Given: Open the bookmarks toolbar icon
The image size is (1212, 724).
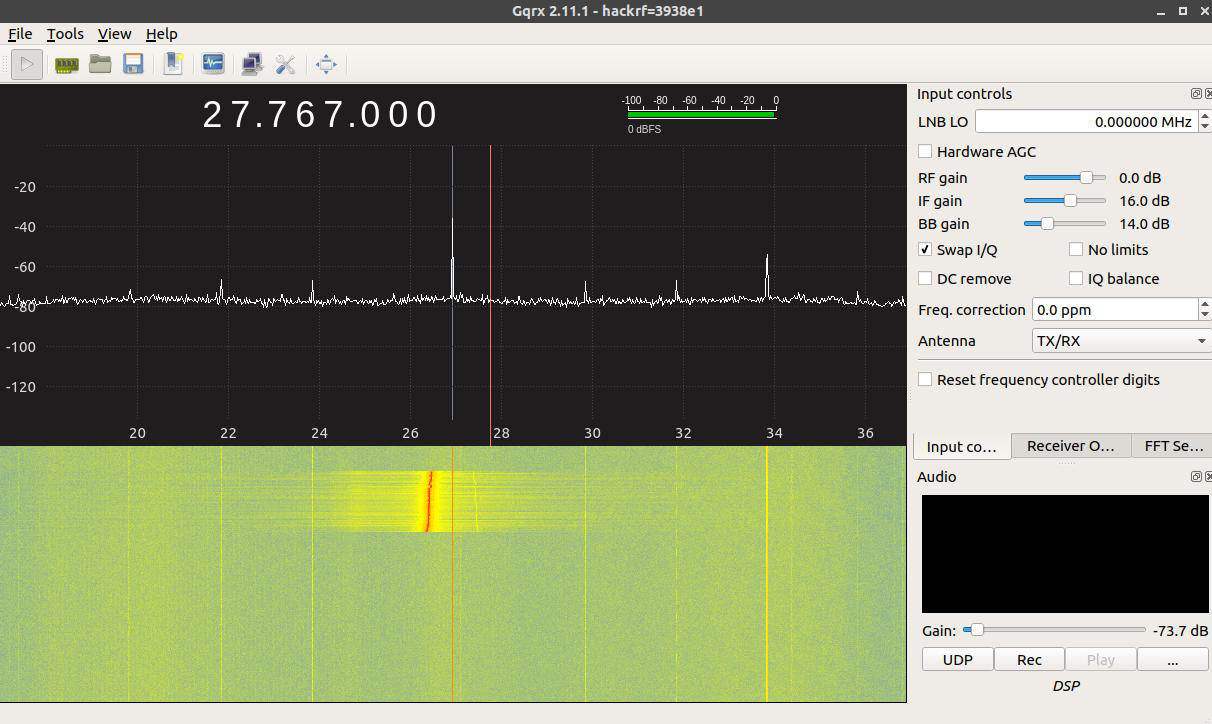Looking at the screenshot, I should tap(173, 64).
